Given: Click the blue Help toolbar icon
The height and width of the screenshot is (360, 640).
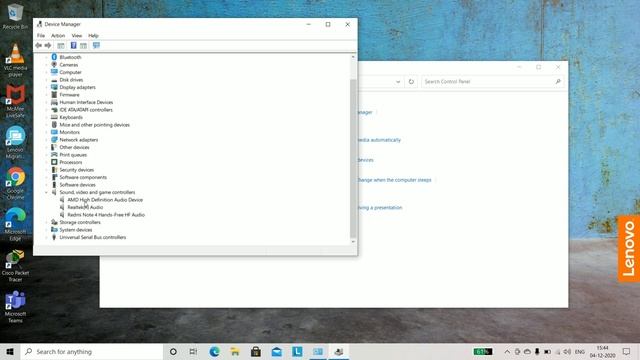Looking at the screenshot, I should coord(73,45).
